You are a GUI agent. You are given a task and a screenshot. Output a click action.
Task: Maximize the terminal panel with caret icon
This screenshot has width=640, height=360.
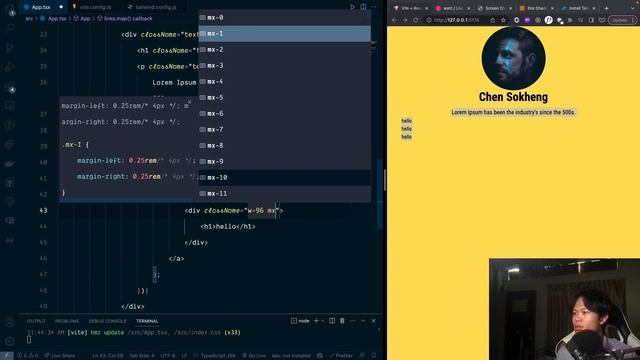point(363,321)
